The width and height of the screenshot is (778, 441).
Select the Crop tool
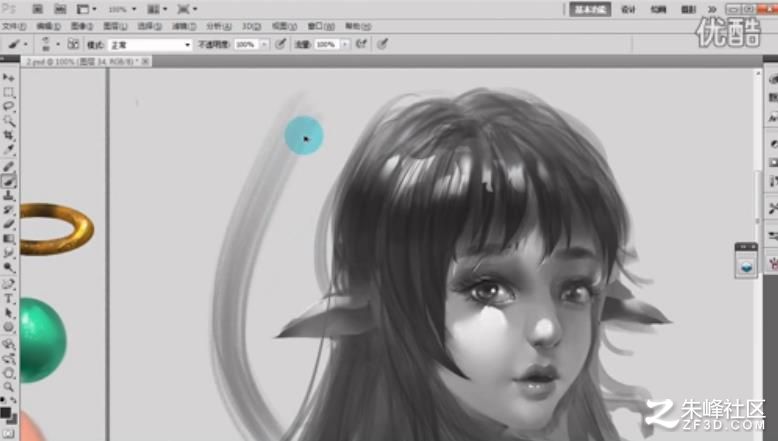[x=8, y=135]
